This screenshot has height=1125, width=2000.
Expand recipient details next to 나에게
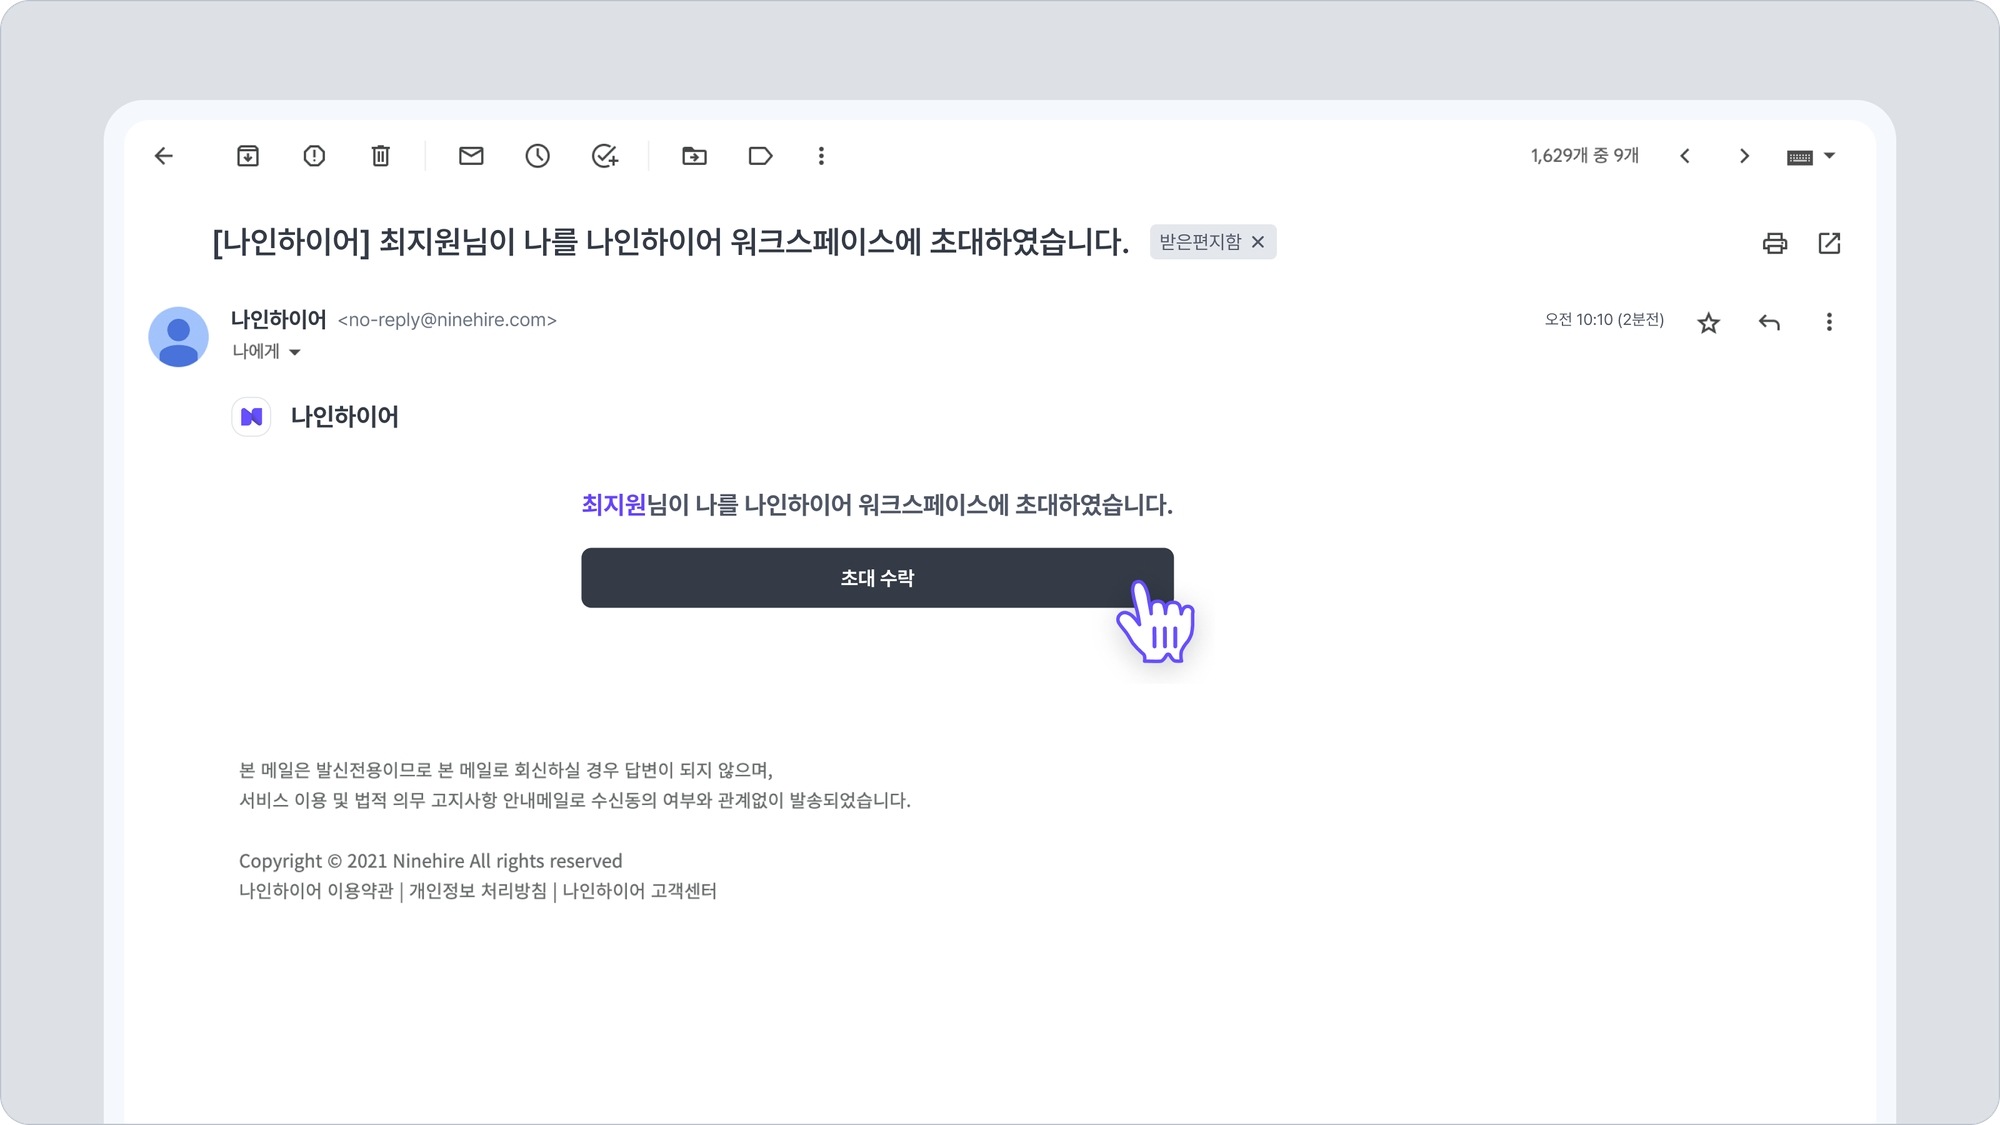point(294,352)
